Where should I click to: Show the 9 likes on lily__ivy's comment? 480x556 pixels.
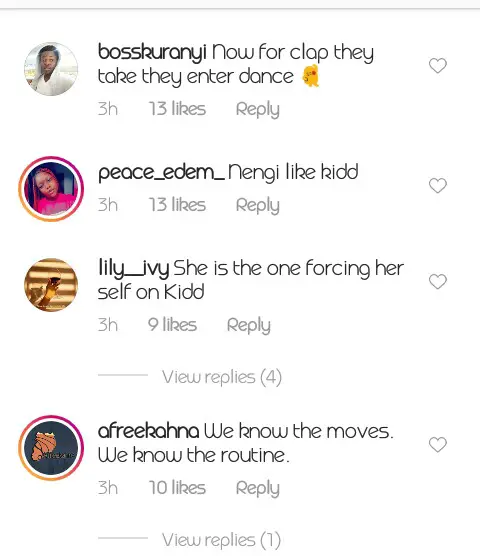pyautogui.click(x=172, y=324)
